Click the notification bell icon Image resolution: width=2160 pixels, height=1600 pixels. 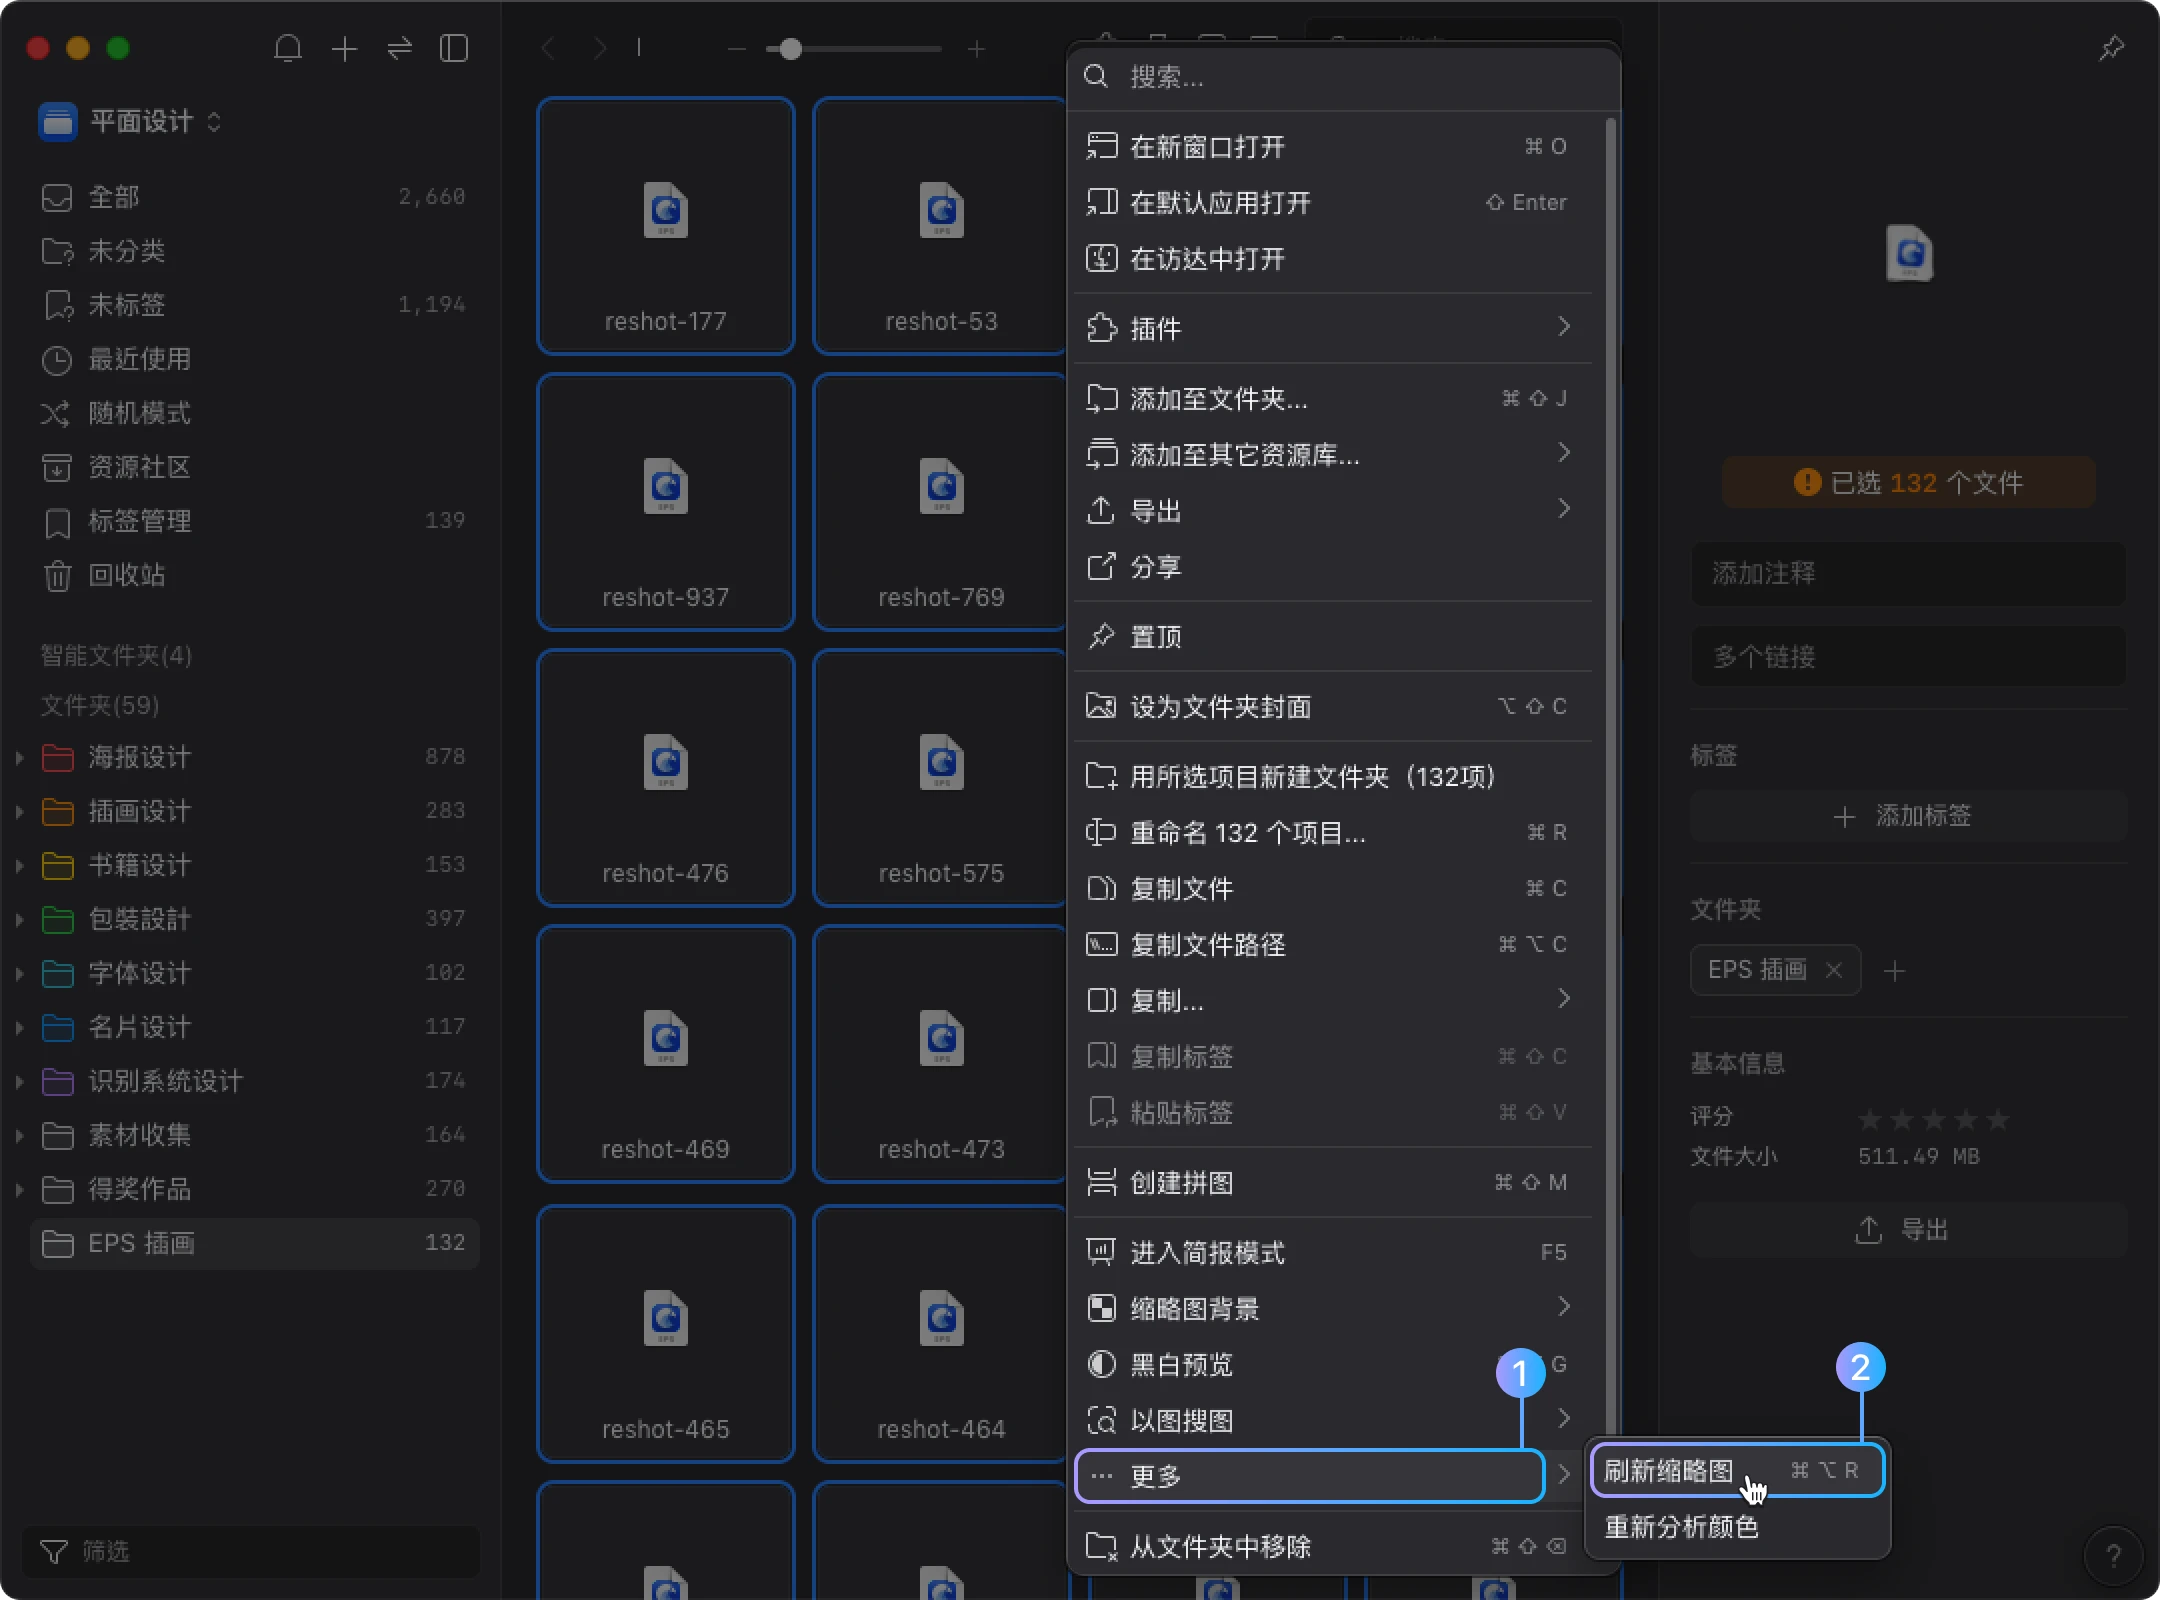point(288,48)
